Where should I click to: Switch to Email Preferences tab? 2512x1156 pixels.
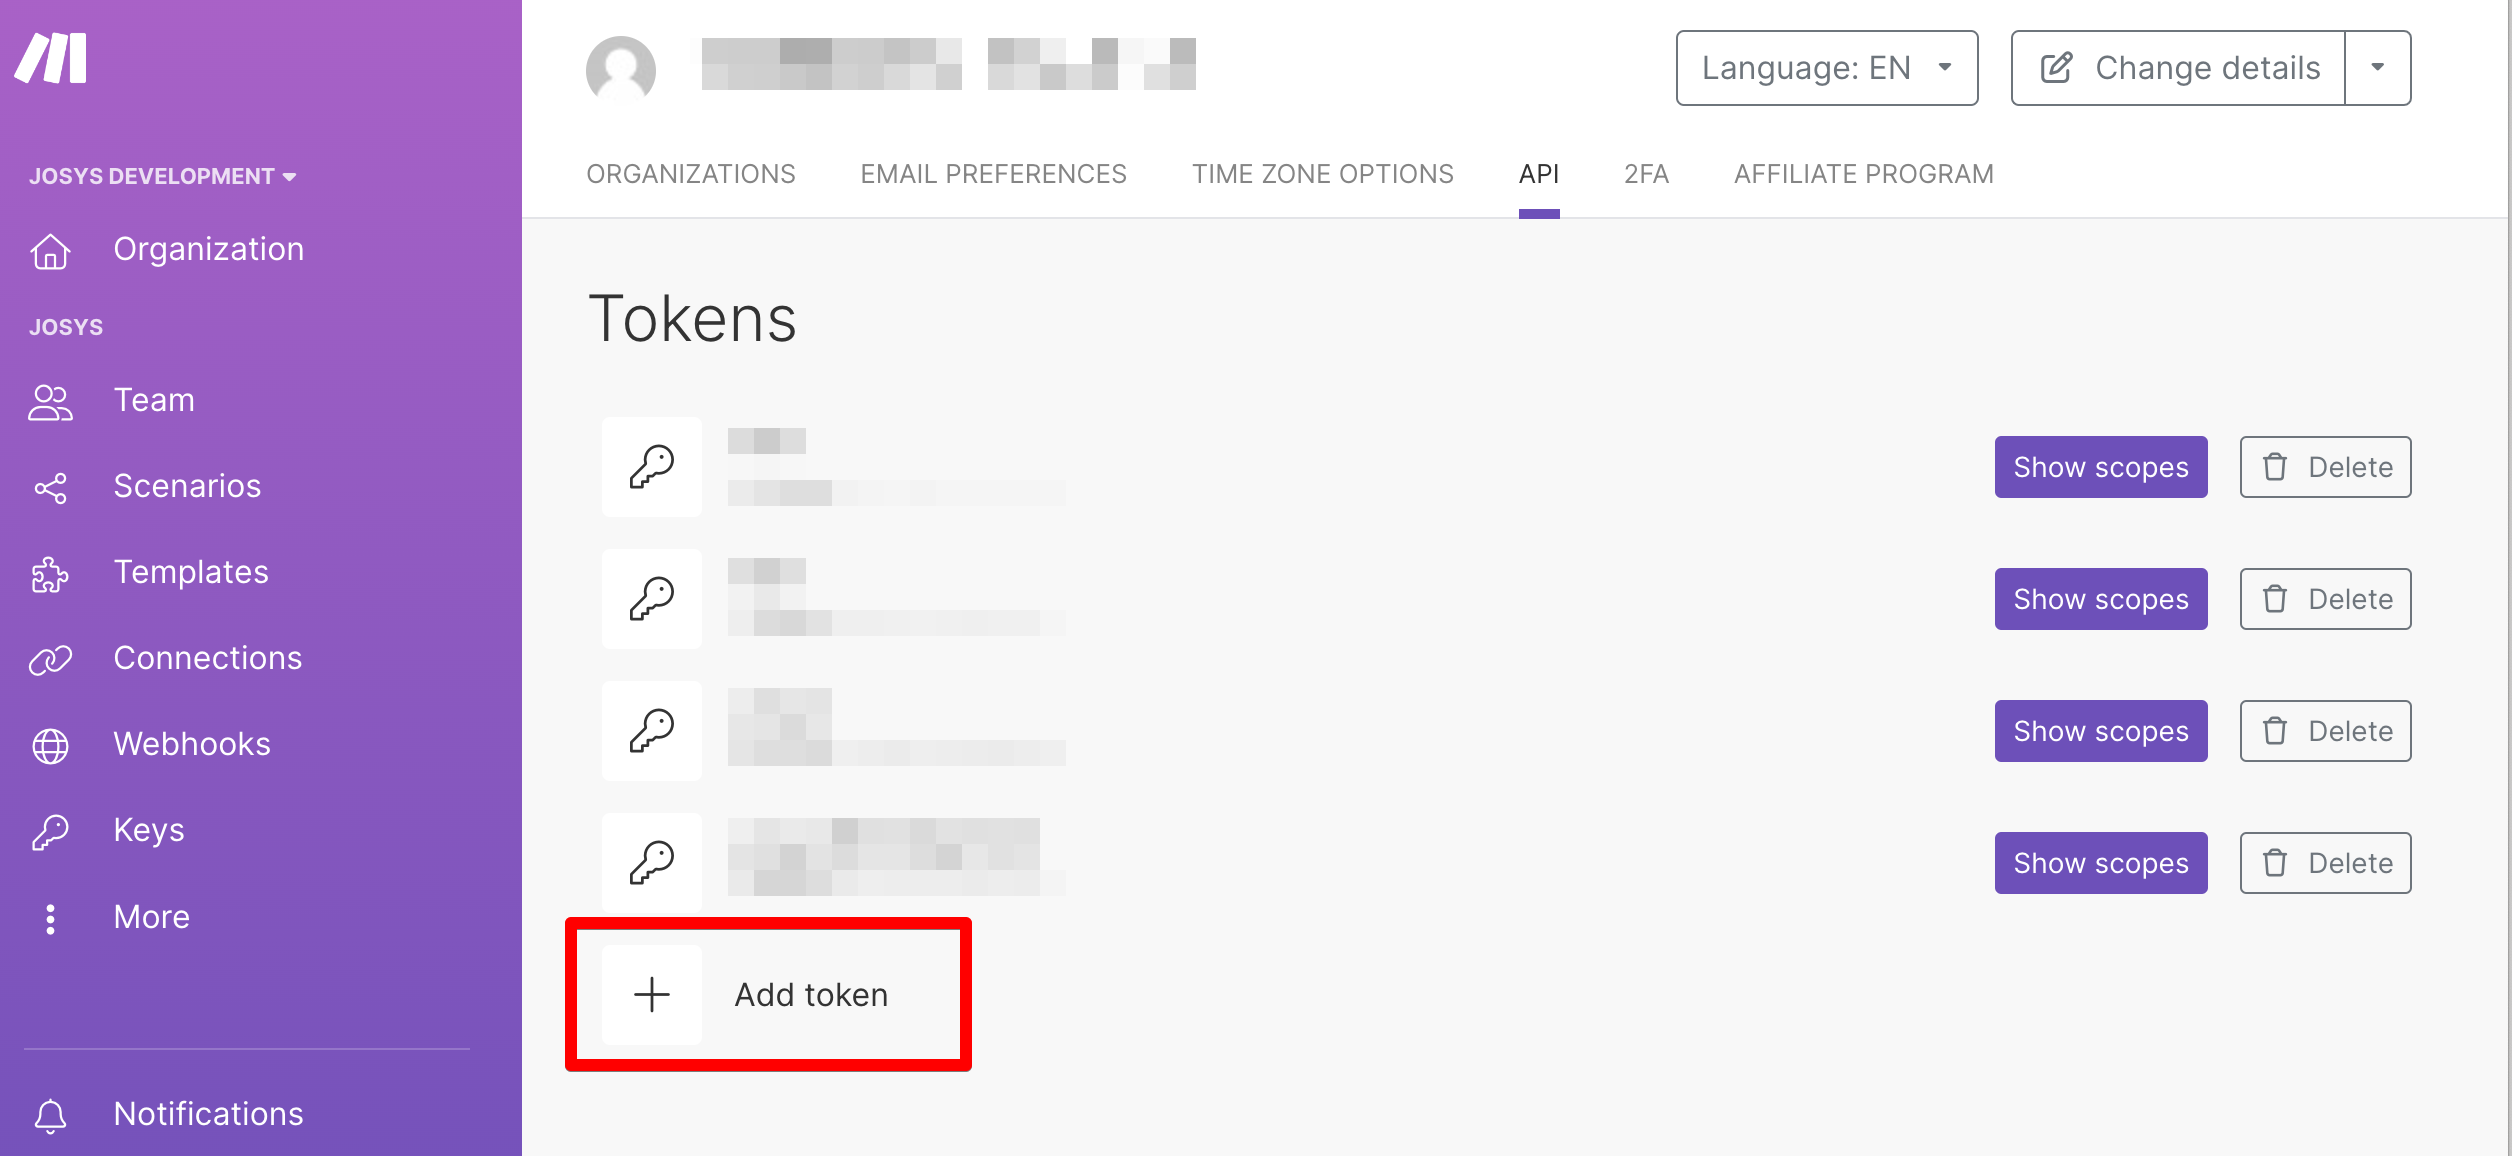(x=993, y=174)
